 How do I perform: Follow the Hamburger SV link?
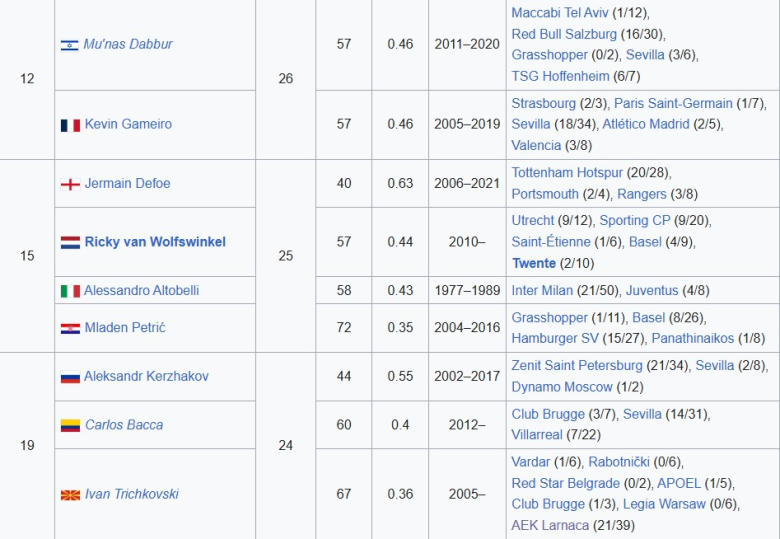point(555,338)
